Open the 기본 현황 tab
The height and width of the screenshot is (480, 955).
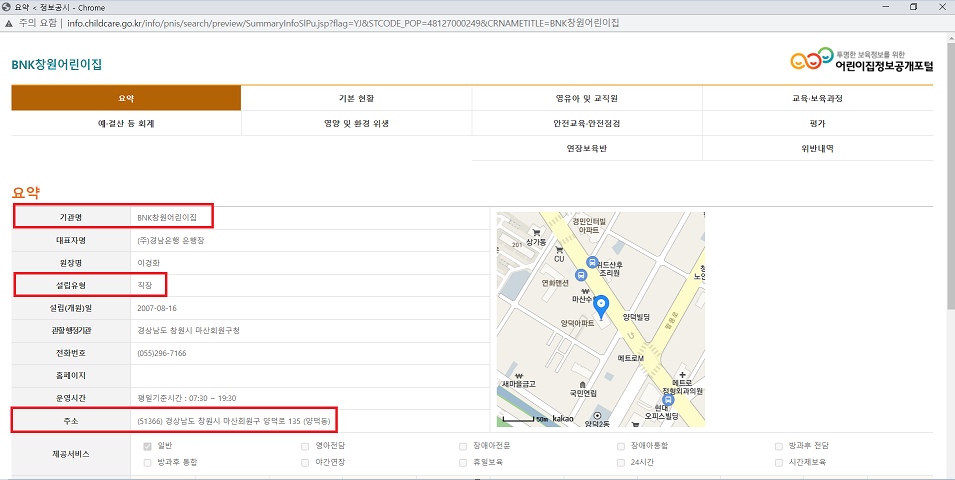tap(356, 98)
